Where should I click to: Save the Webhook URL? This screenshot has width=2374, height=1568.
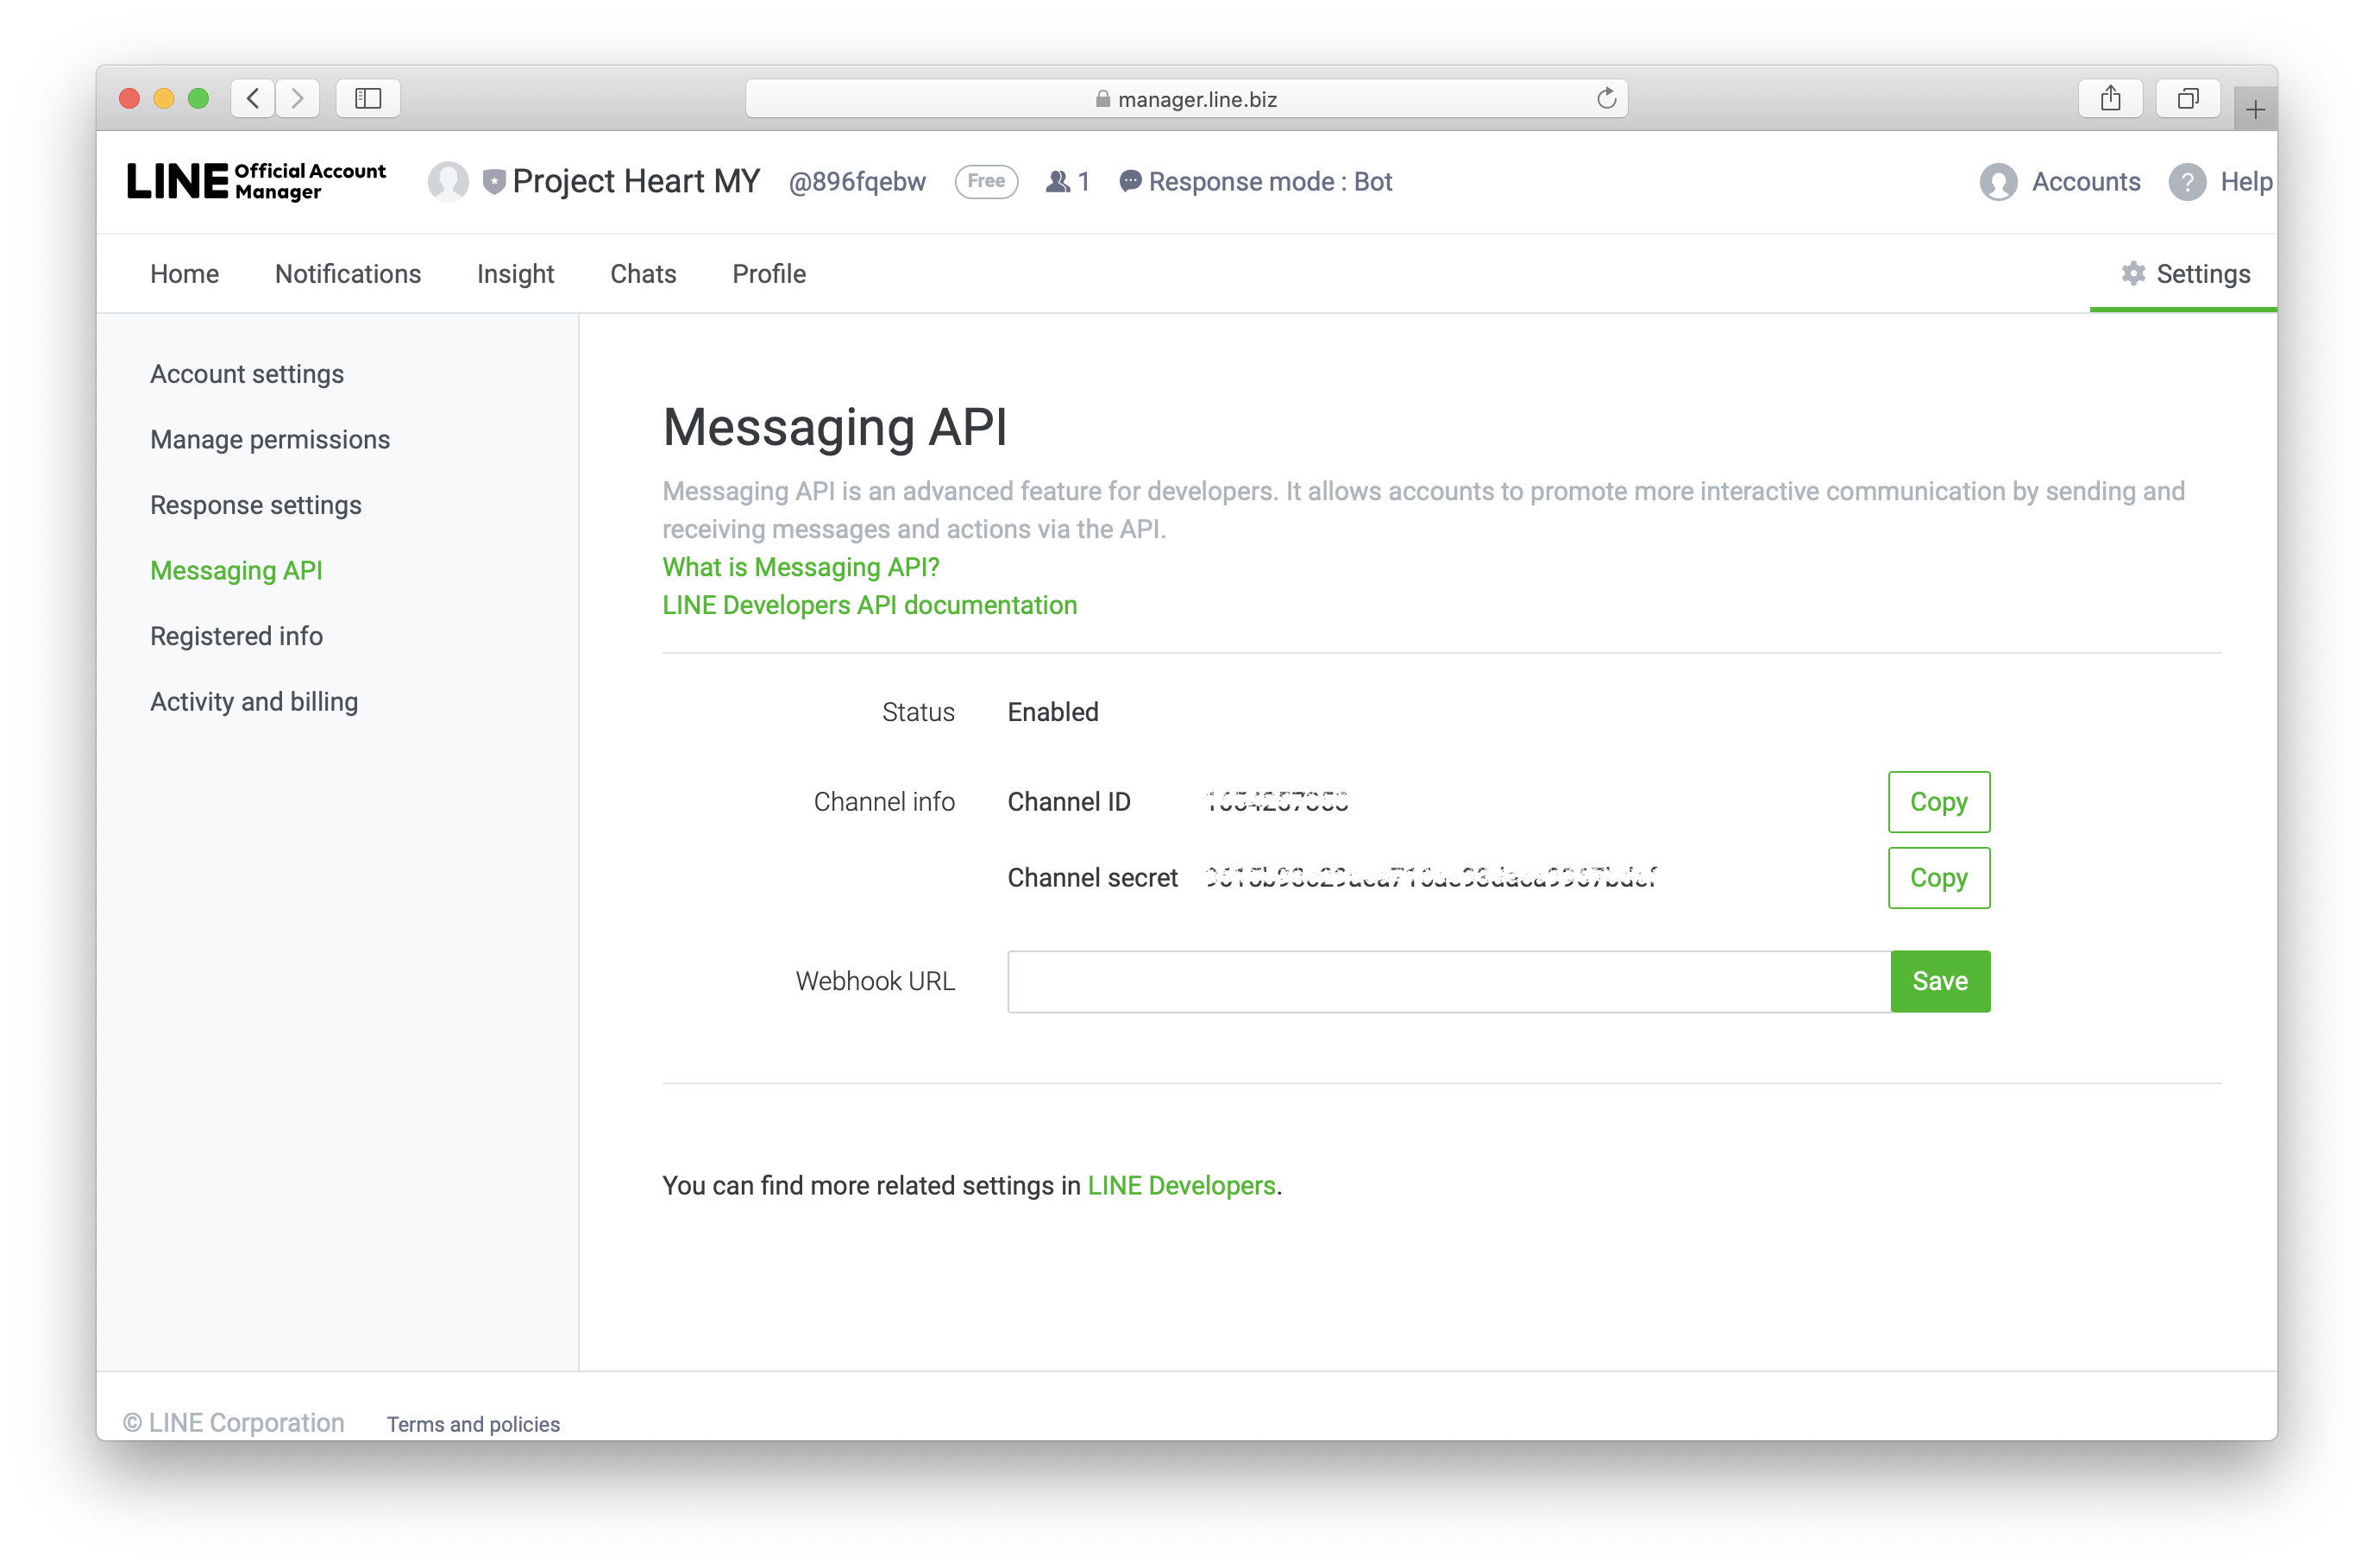pyautogui.click(x=1938, y=980)
